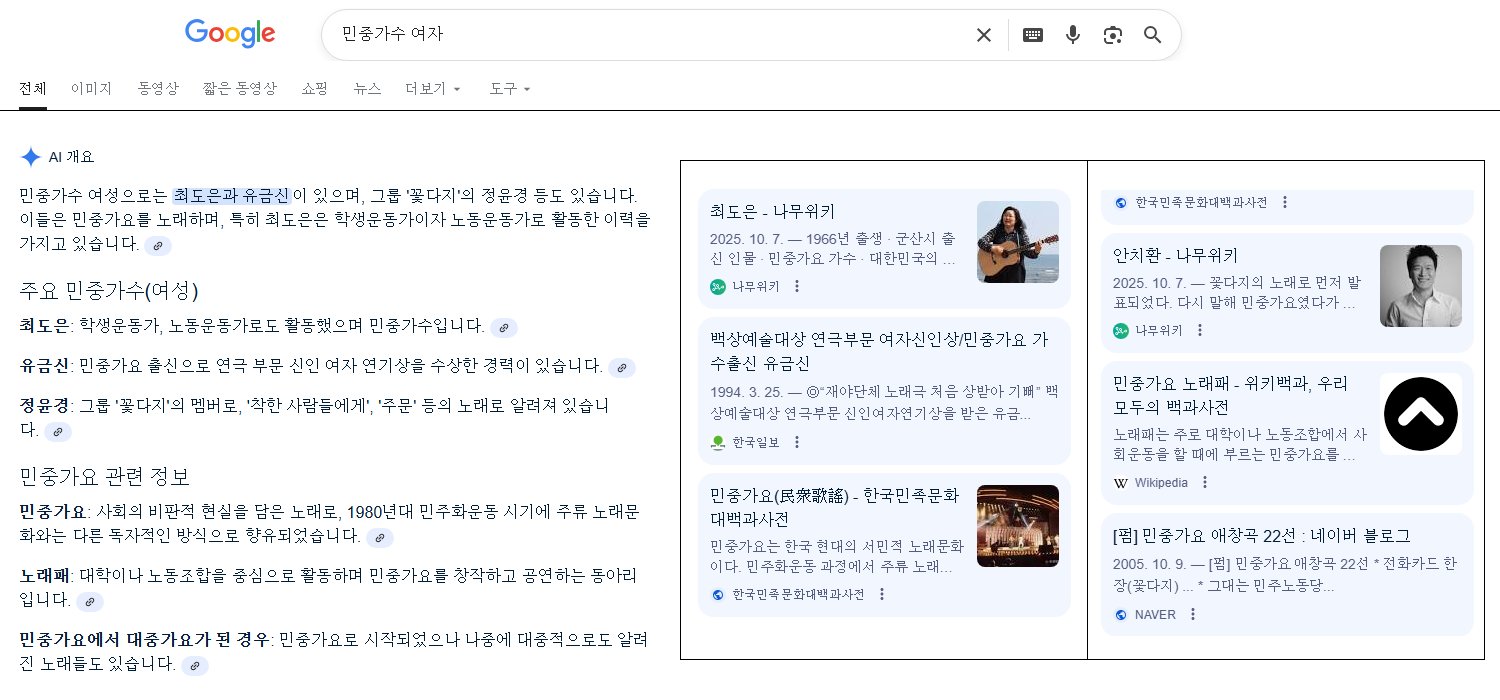Expand the 도구 dropdown

click(510, 88)
